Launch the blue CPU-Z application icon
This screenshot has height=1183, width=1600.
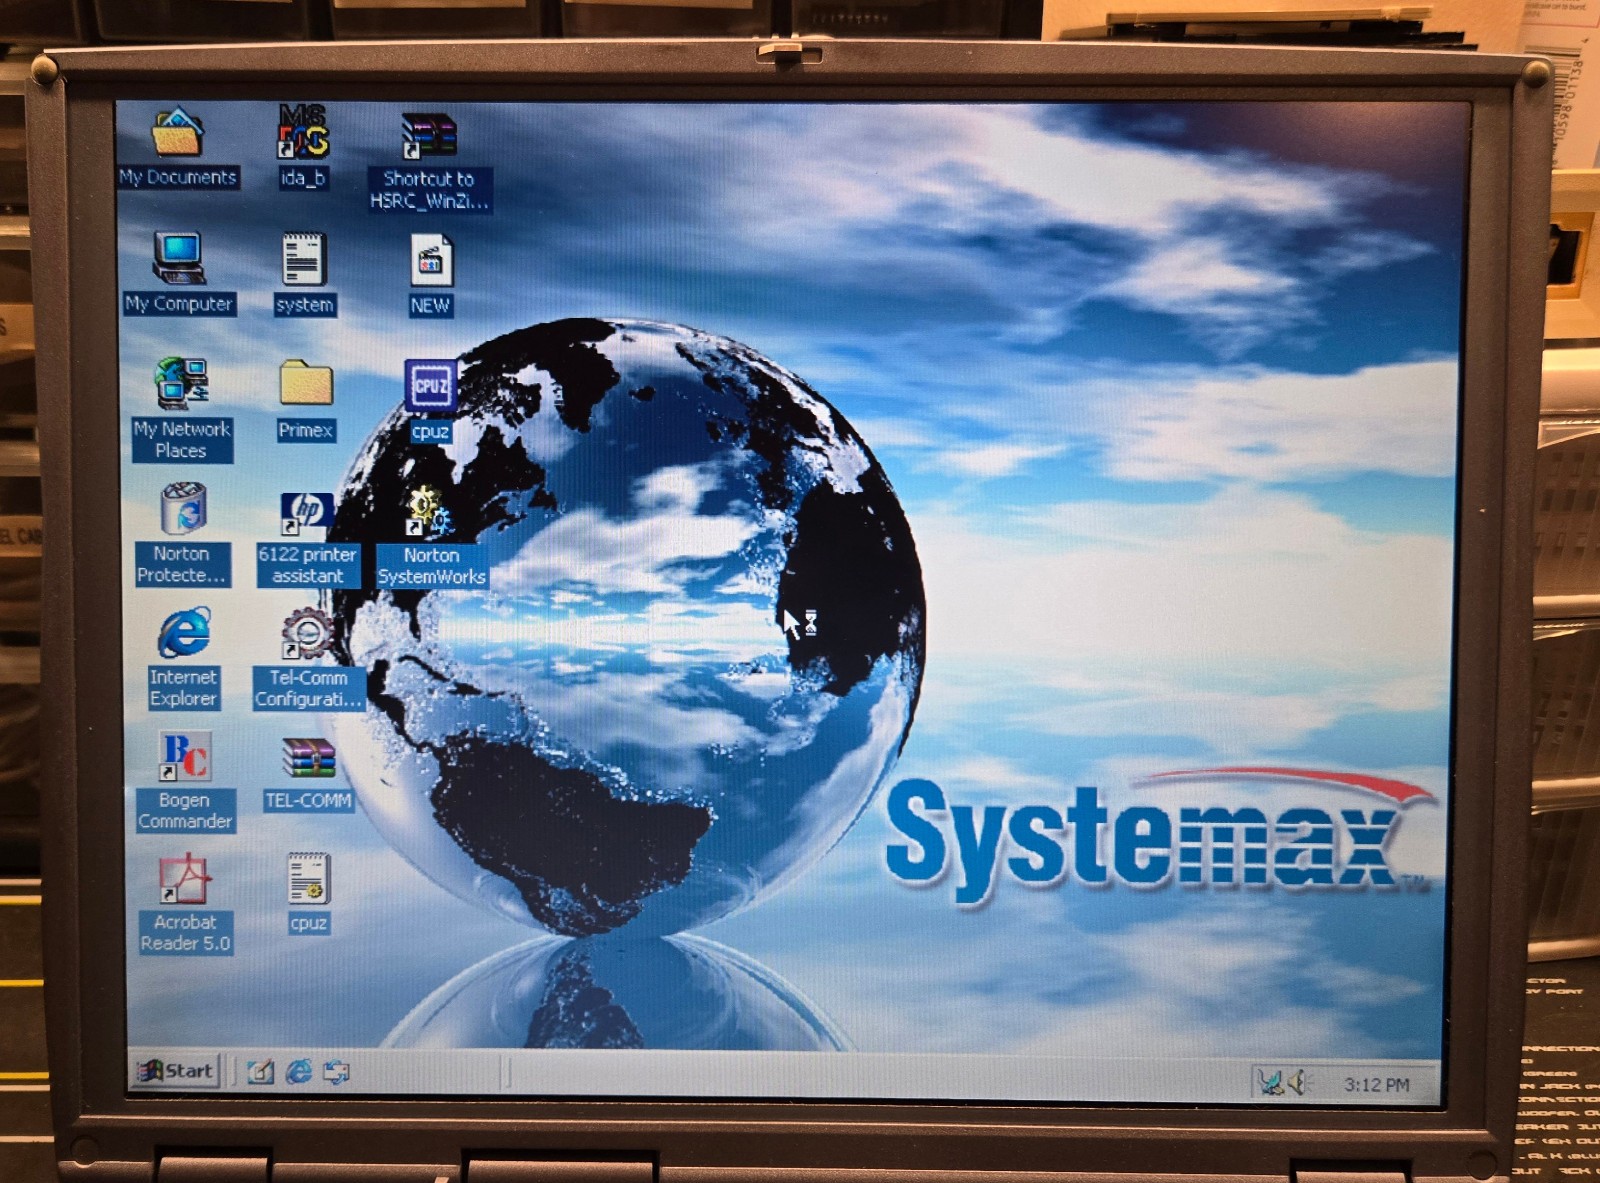pyautogui.click(x=430, y=386)
